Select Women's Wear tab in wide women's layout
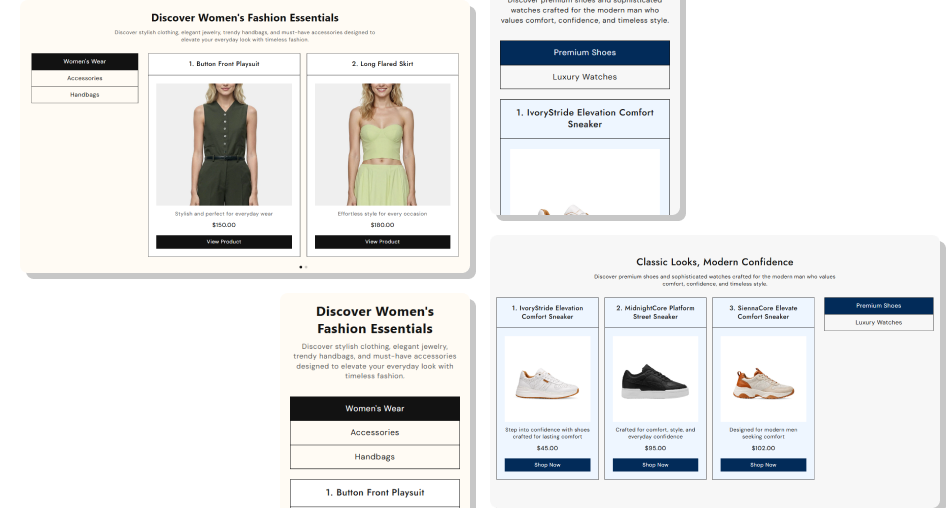Viewport: 950px width, 508px height. tap(85, 61)
